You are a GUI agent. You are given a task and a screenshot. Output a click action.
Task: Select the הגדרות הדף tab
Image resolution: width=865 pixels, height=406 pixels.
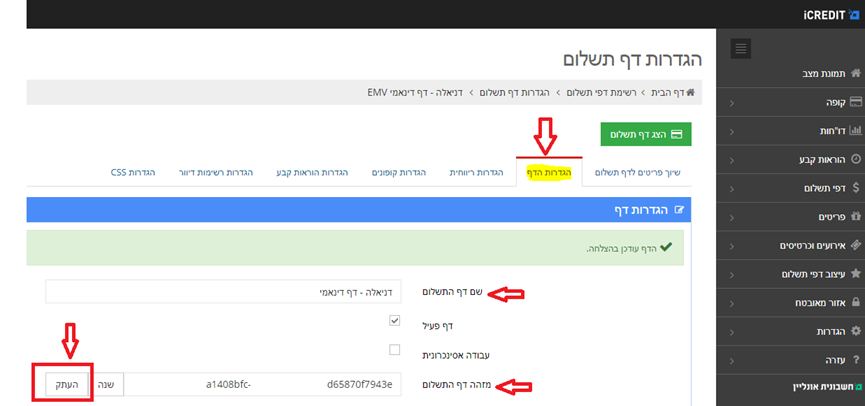pos(549,173)
